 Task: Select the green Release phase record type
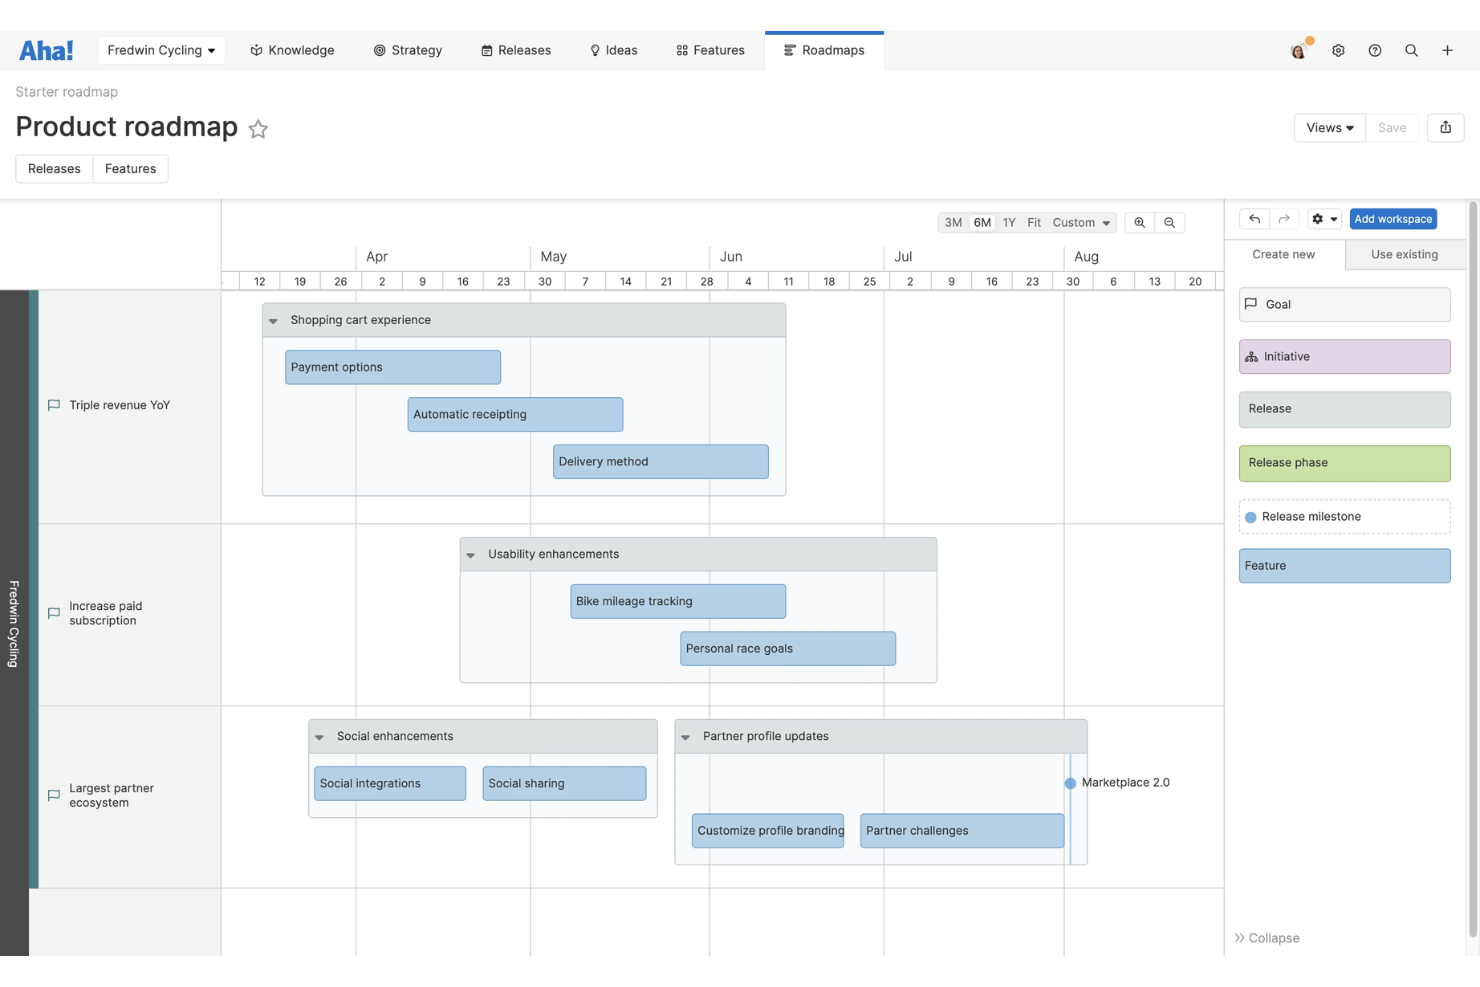(x=1344, y=463)
